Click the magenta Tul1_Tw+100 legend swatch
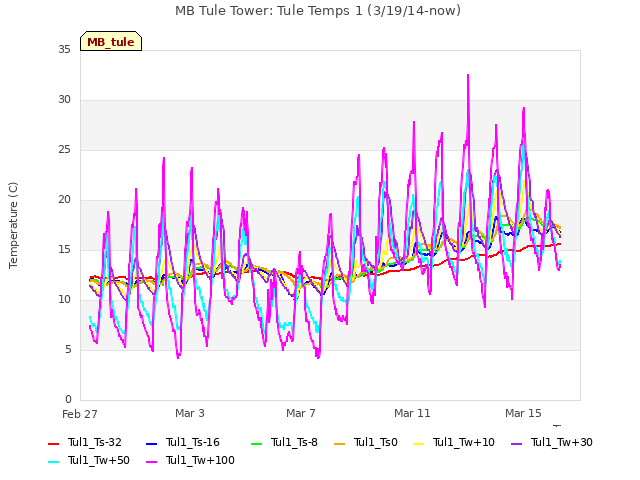Viewport: 640px width, 480px height. pyautogui.click(x=151, y=462)
